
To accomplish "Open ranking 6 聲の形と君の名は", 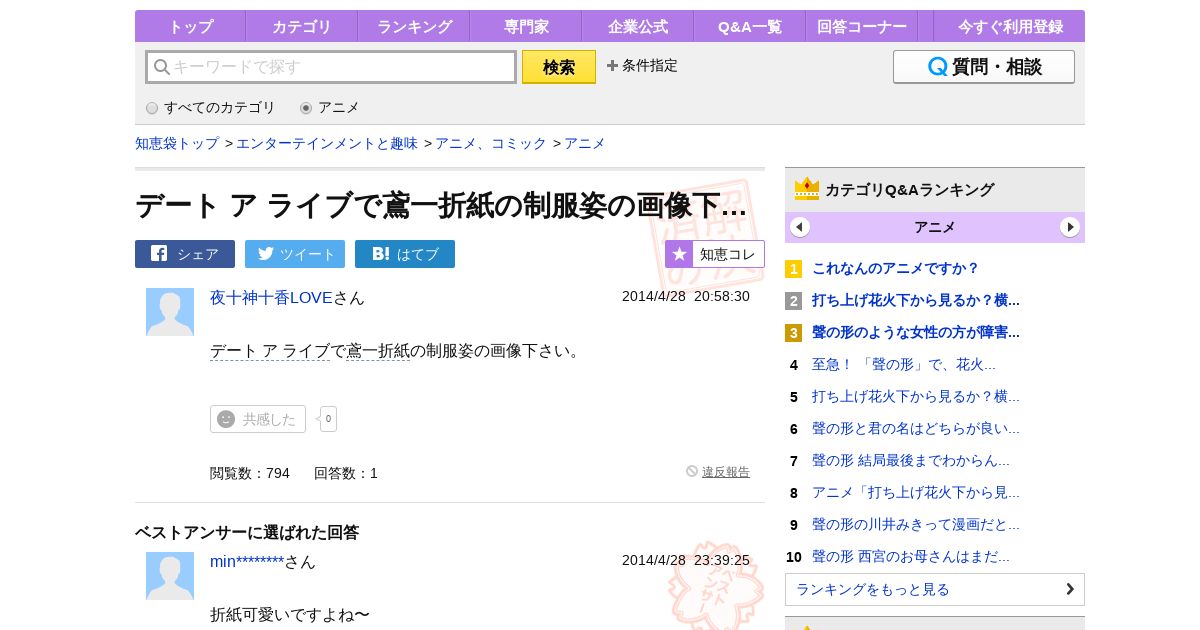I will (916, 428).
